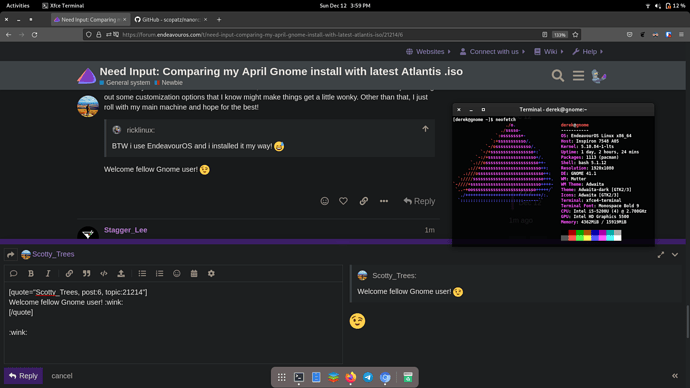
Task: Click color palette strip in Terminal window
Action: 591,235
